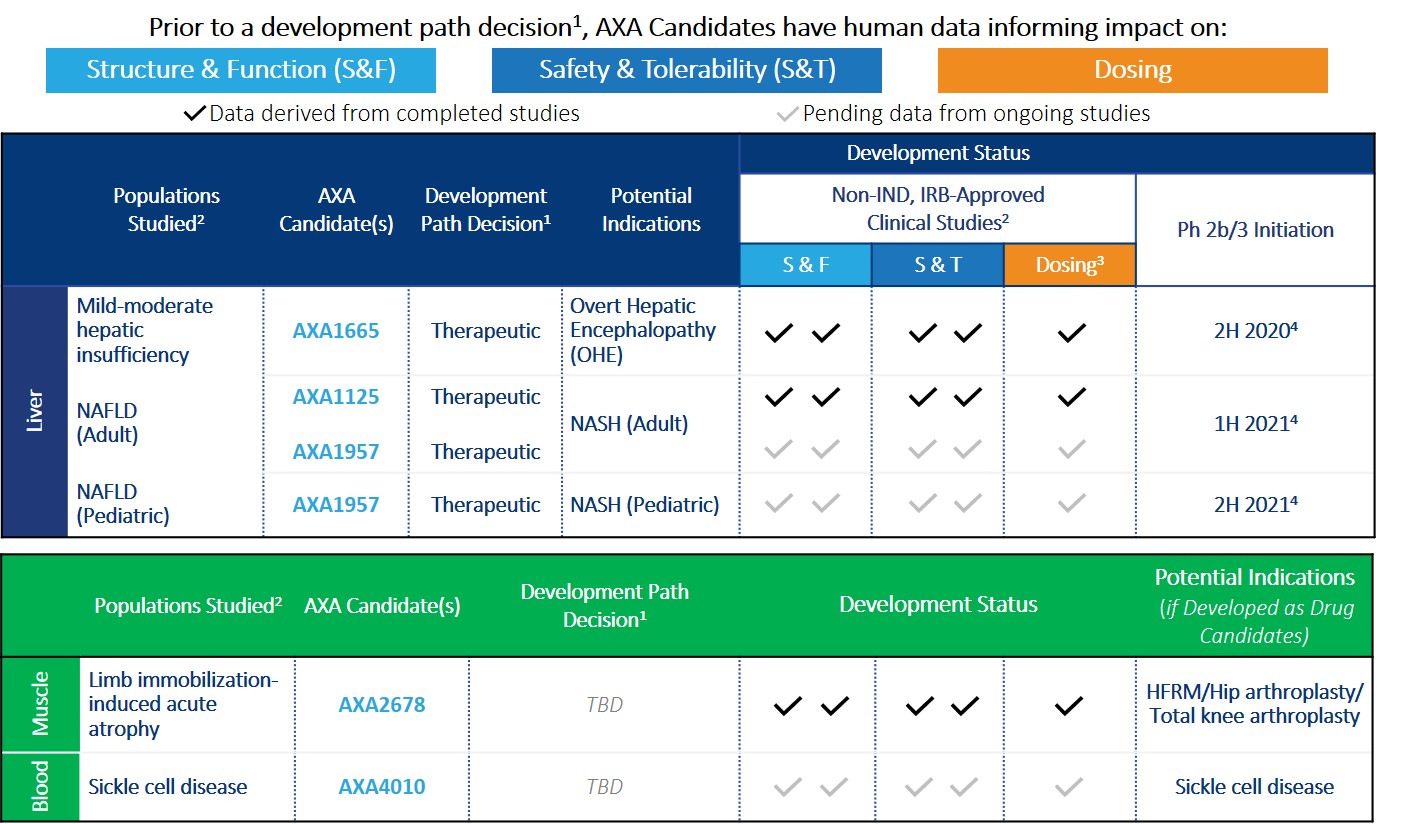
Task: Click the 'NAFLD (Adult)' population cell
Action: 109,423
